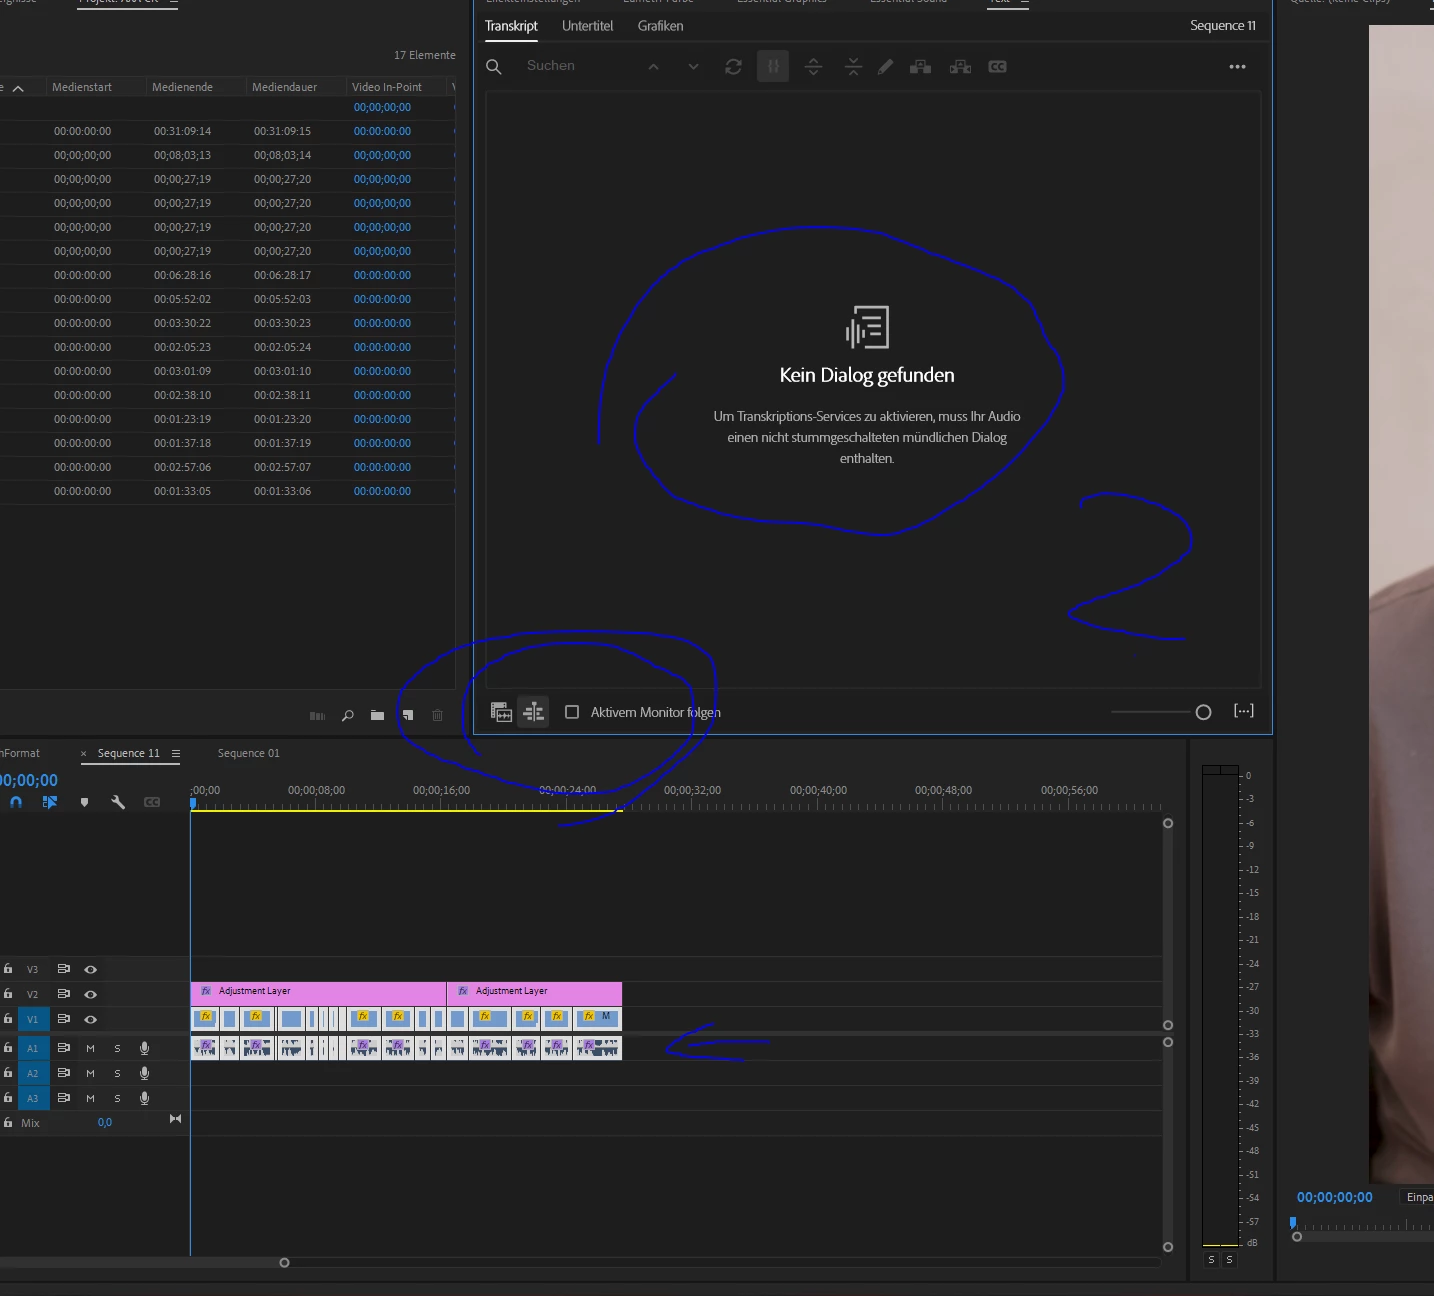
Task: Switch to the Untertitel tab
Action: pyautogui.click(x=587, y=26)
